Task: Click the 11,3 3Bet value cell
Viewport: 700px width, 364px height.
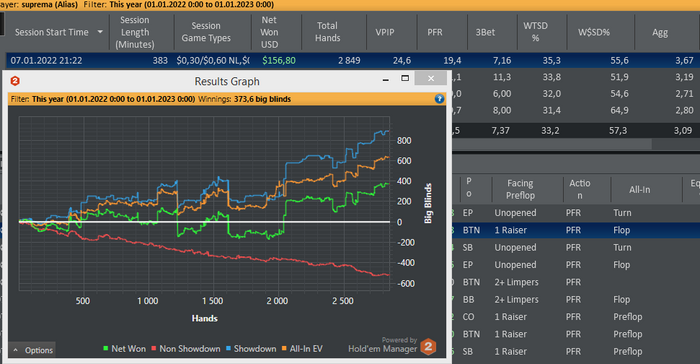Action: coord(502,77)
